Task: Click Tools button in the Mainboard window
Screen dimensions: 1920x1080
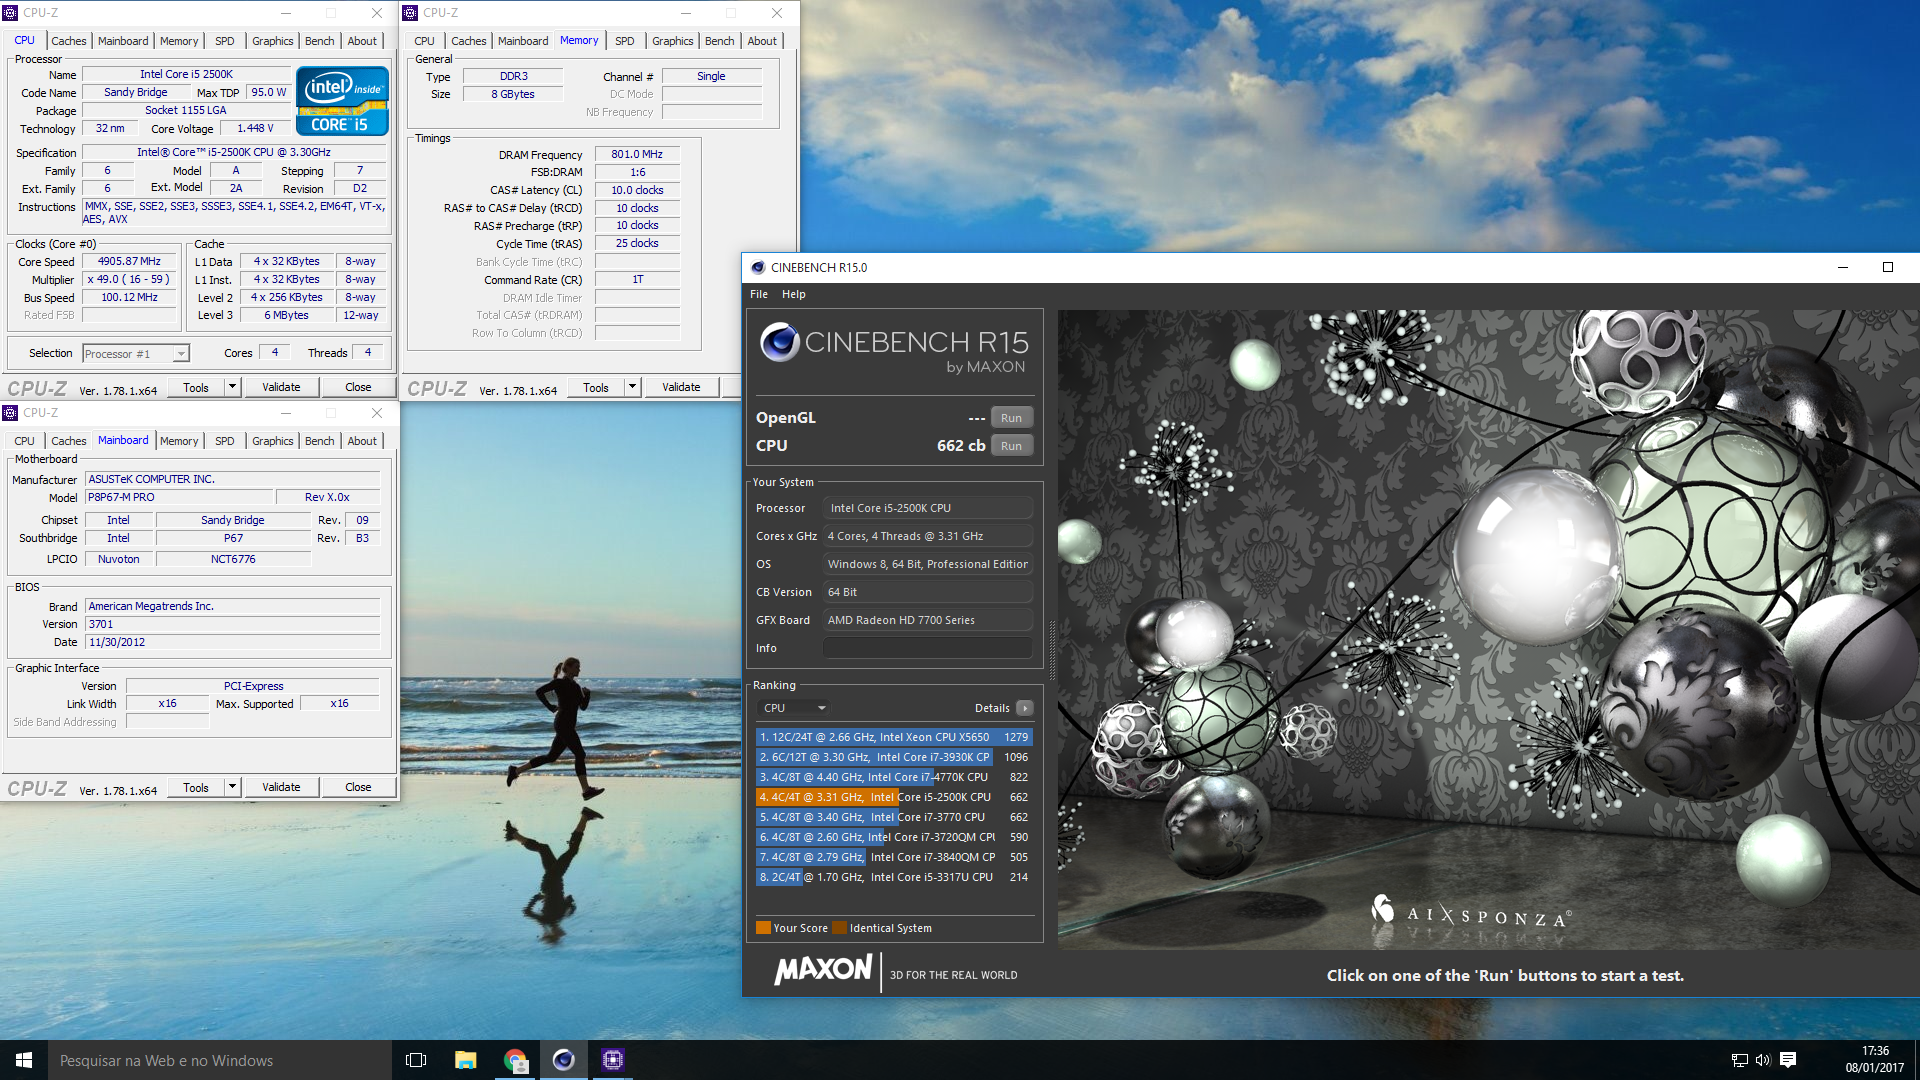Action: [x=196, y=787]
